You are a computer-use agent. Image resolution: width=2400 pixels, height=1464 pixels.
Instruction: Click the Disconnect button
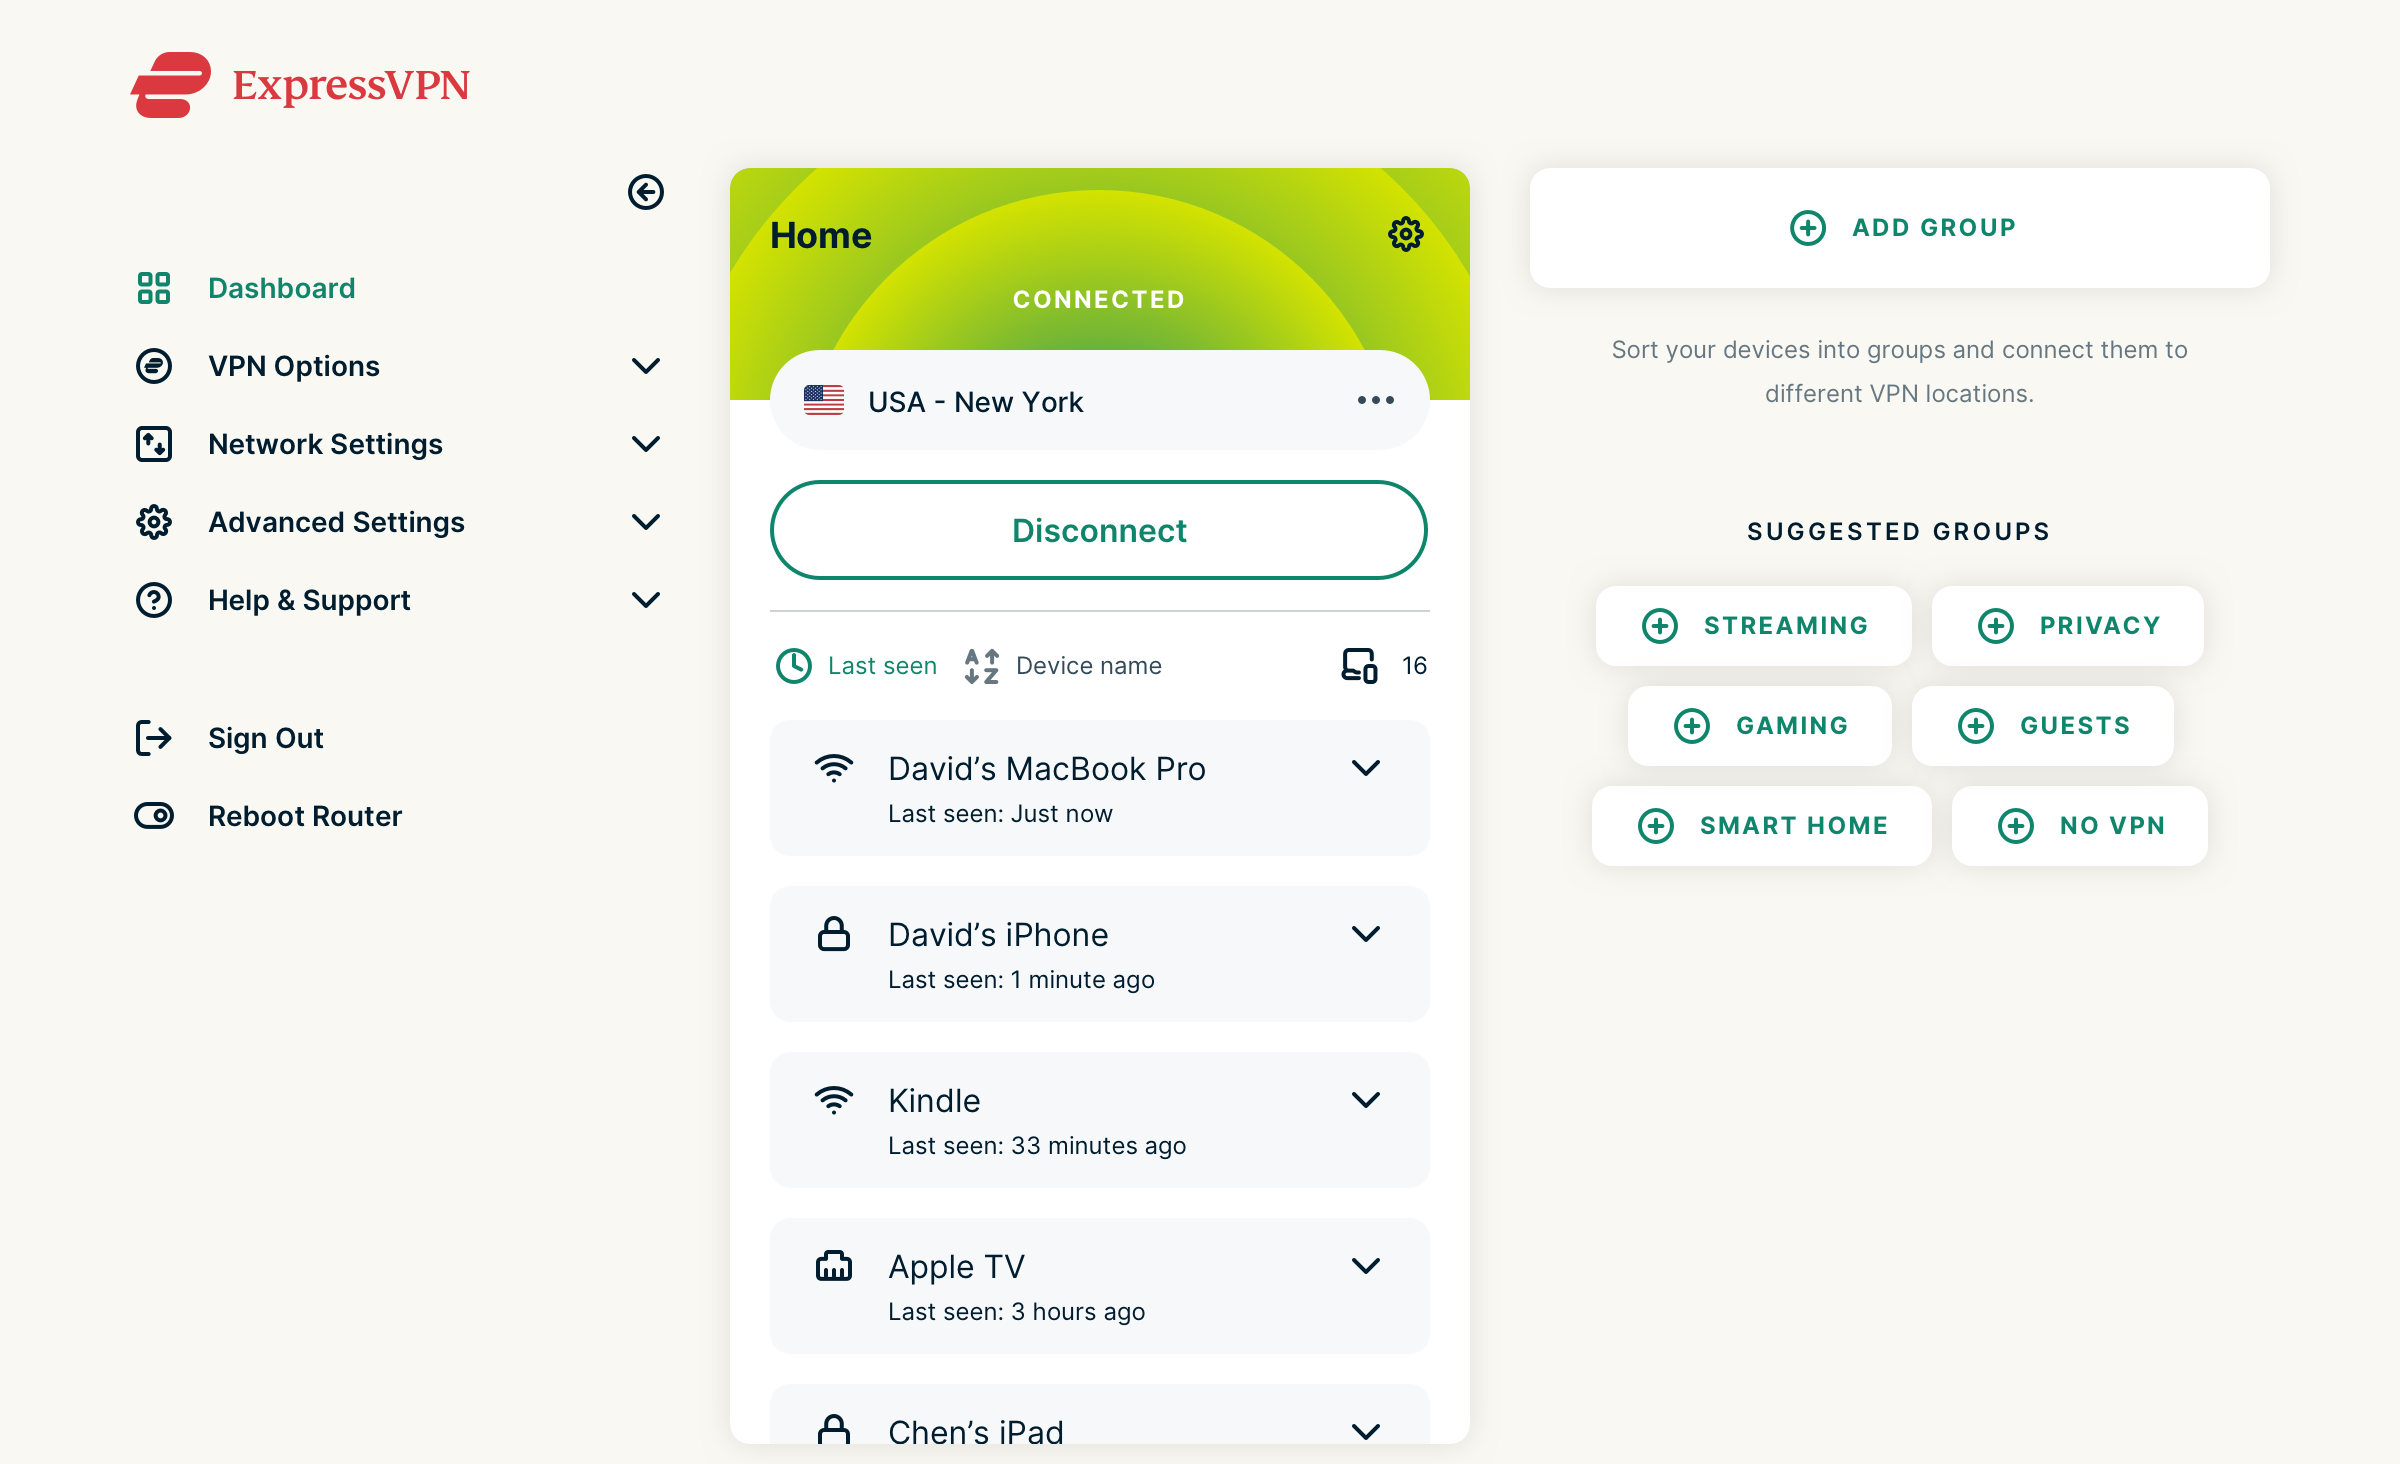pyautogui.click(x=1099, y=530)
